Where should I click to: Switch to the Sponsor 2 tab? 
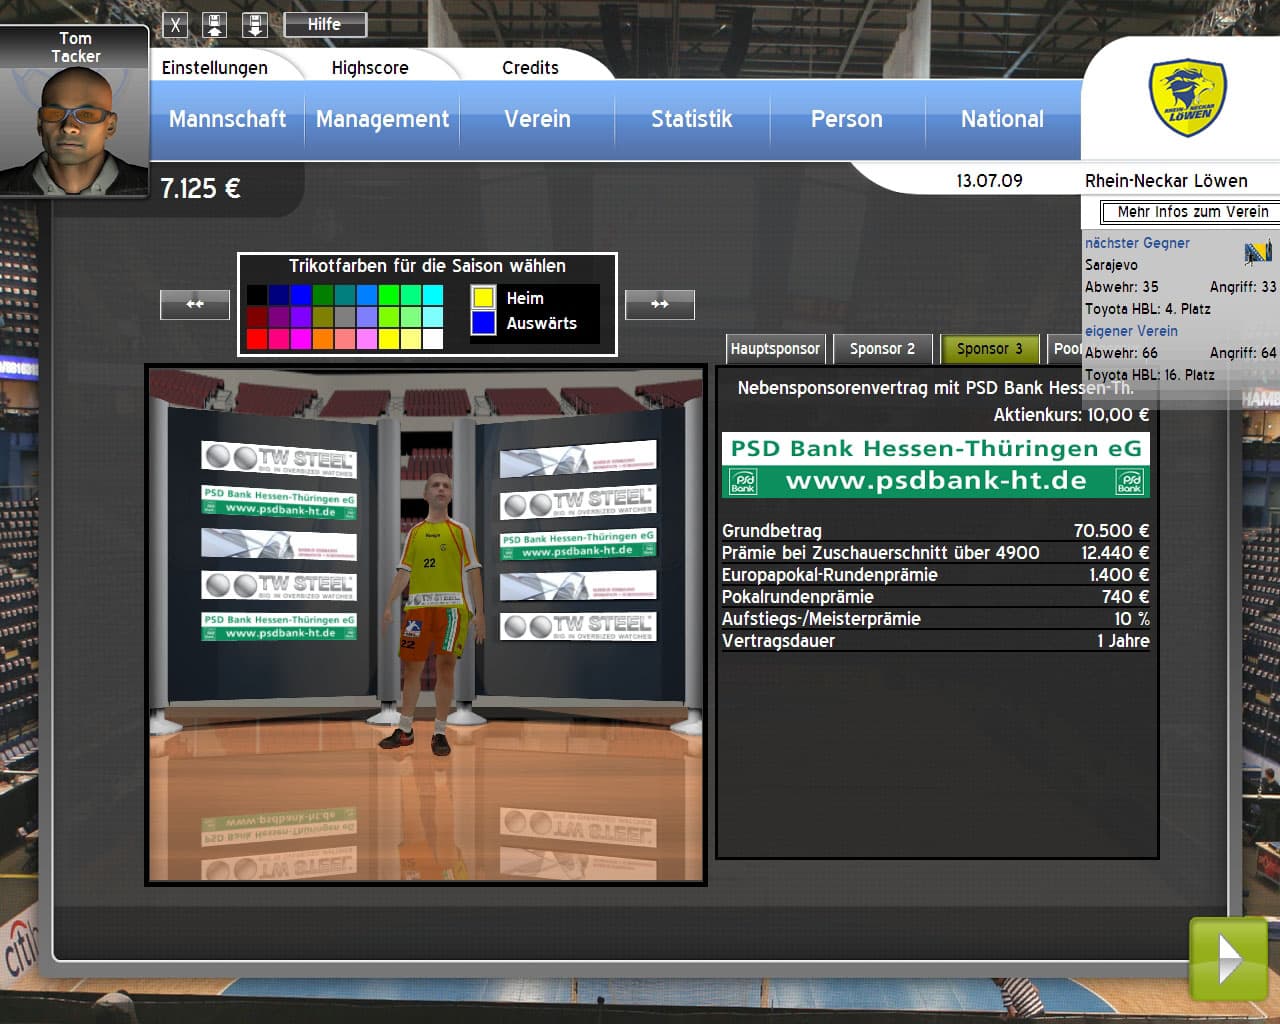882,349
